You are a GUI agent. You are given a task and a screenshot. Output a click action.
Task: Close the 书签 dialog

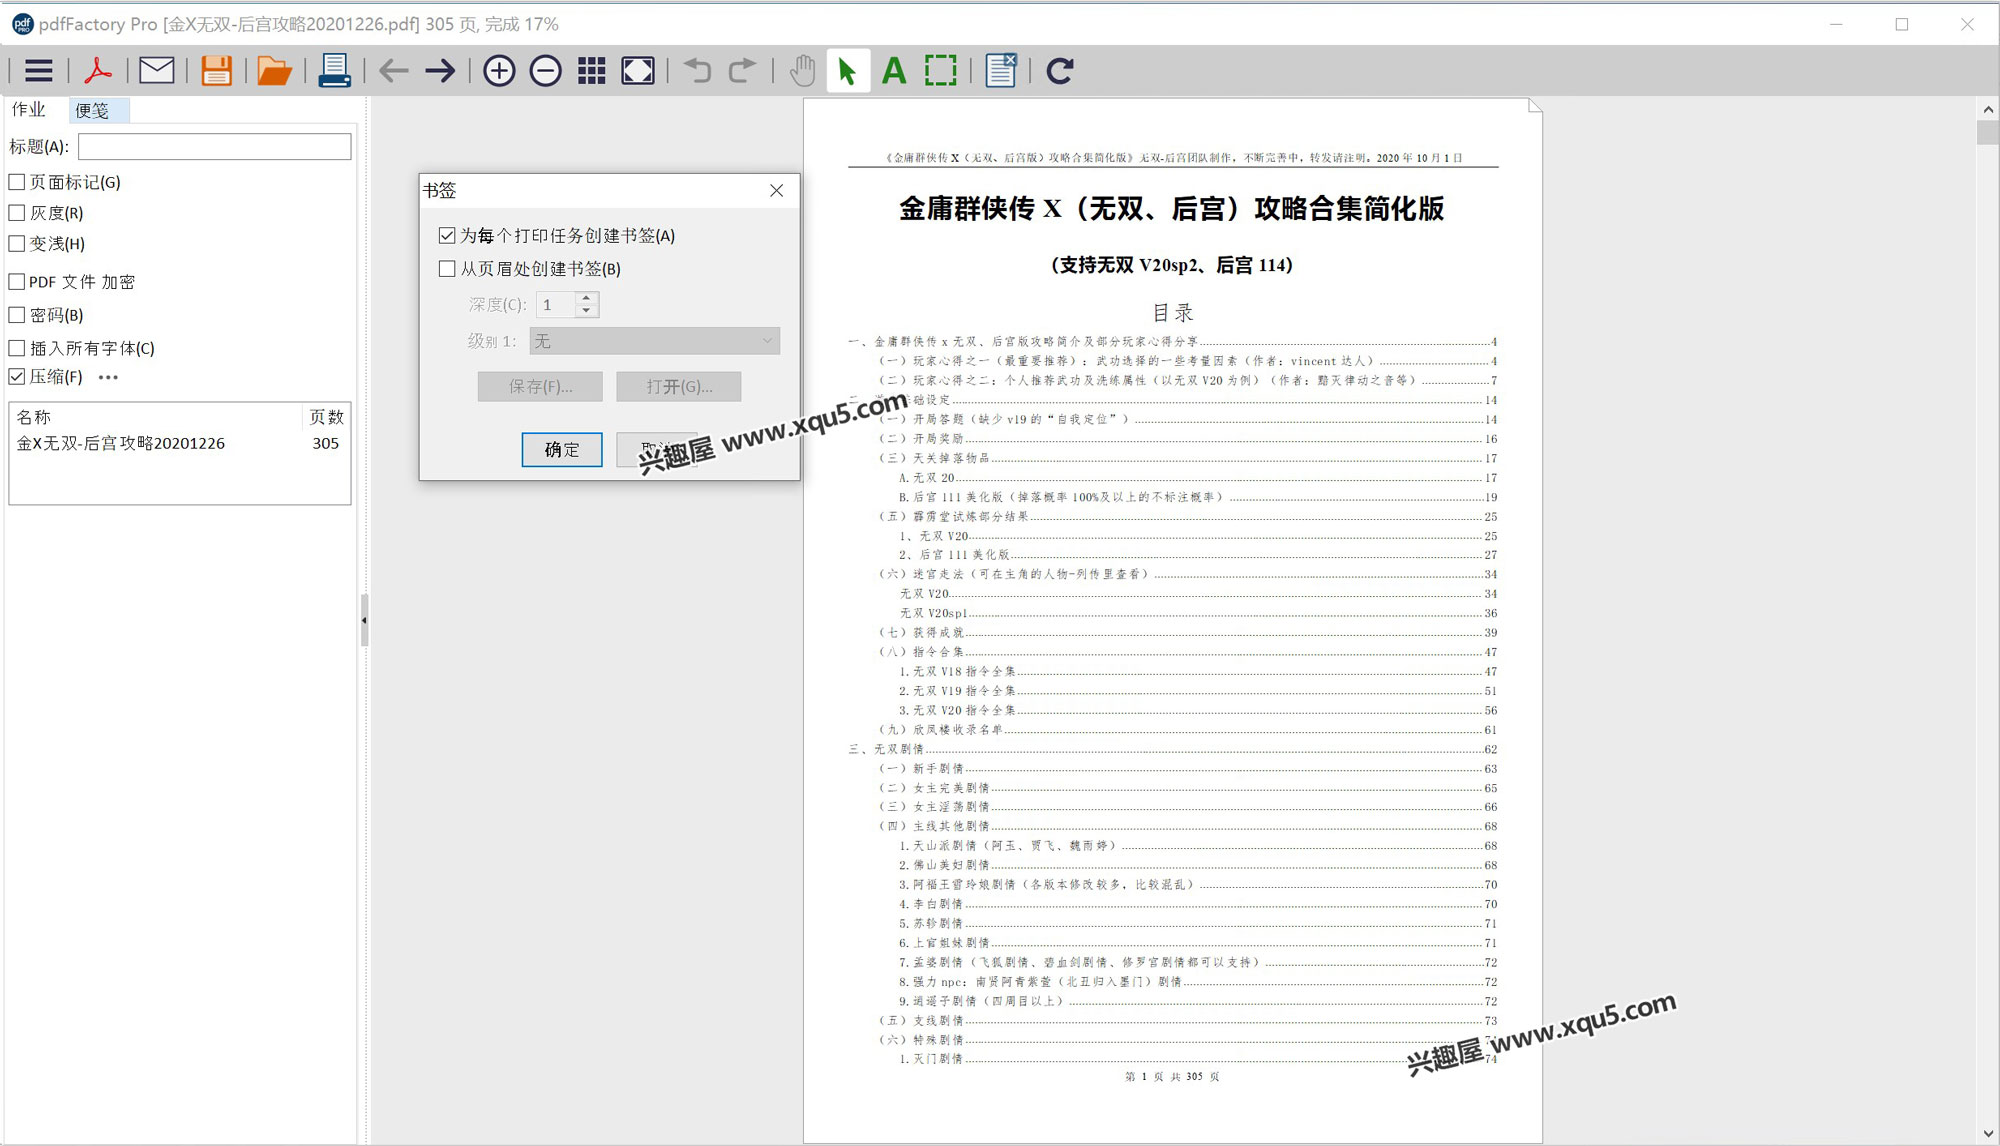coord(777,190)
